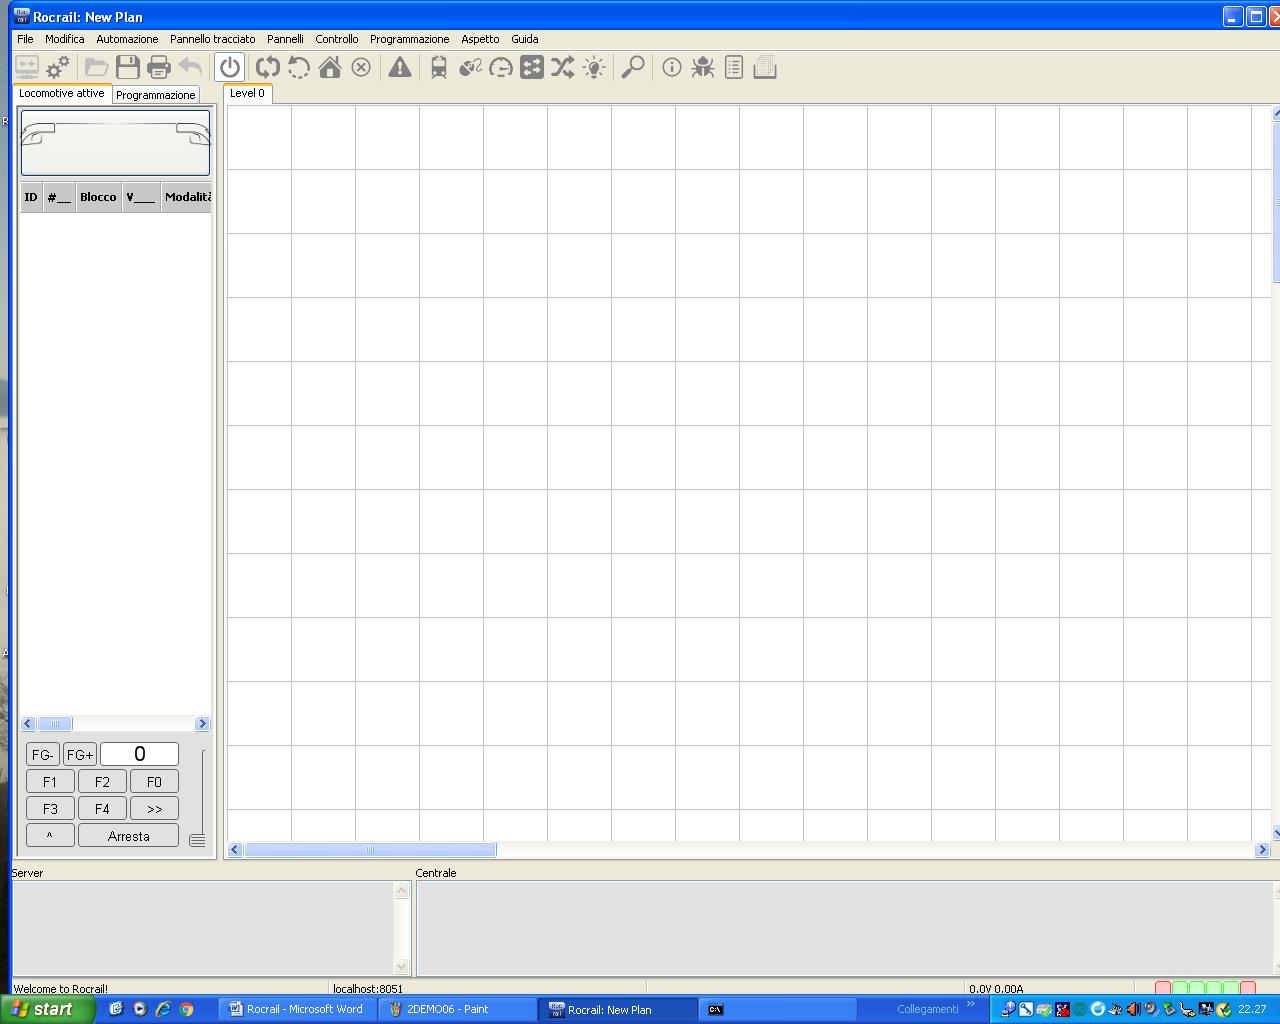Click the locomotive image preview box
1280x1024 pixels.
[116, 143]
